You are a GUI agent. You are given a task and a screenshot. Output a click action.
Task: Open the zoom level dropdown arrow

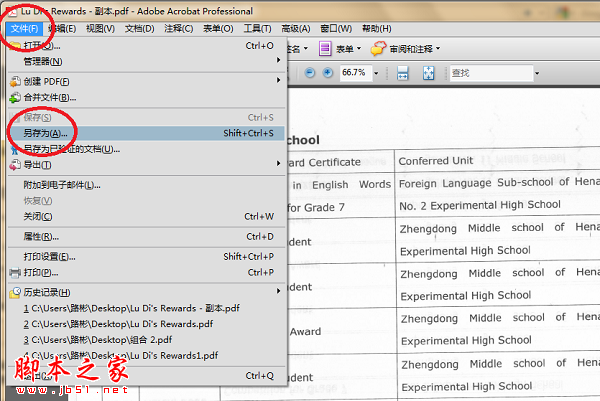tap(376, 73)
